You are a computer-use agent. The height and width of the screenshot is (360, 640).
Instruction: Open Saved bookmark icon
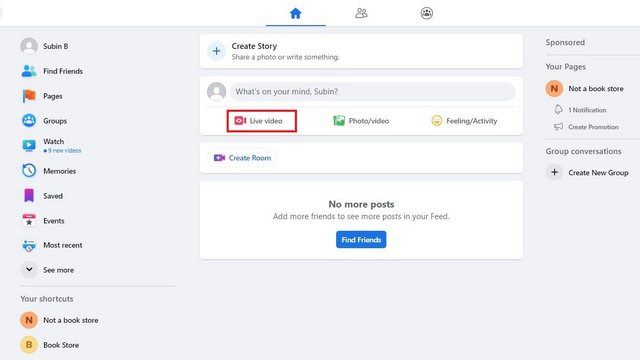29,196
